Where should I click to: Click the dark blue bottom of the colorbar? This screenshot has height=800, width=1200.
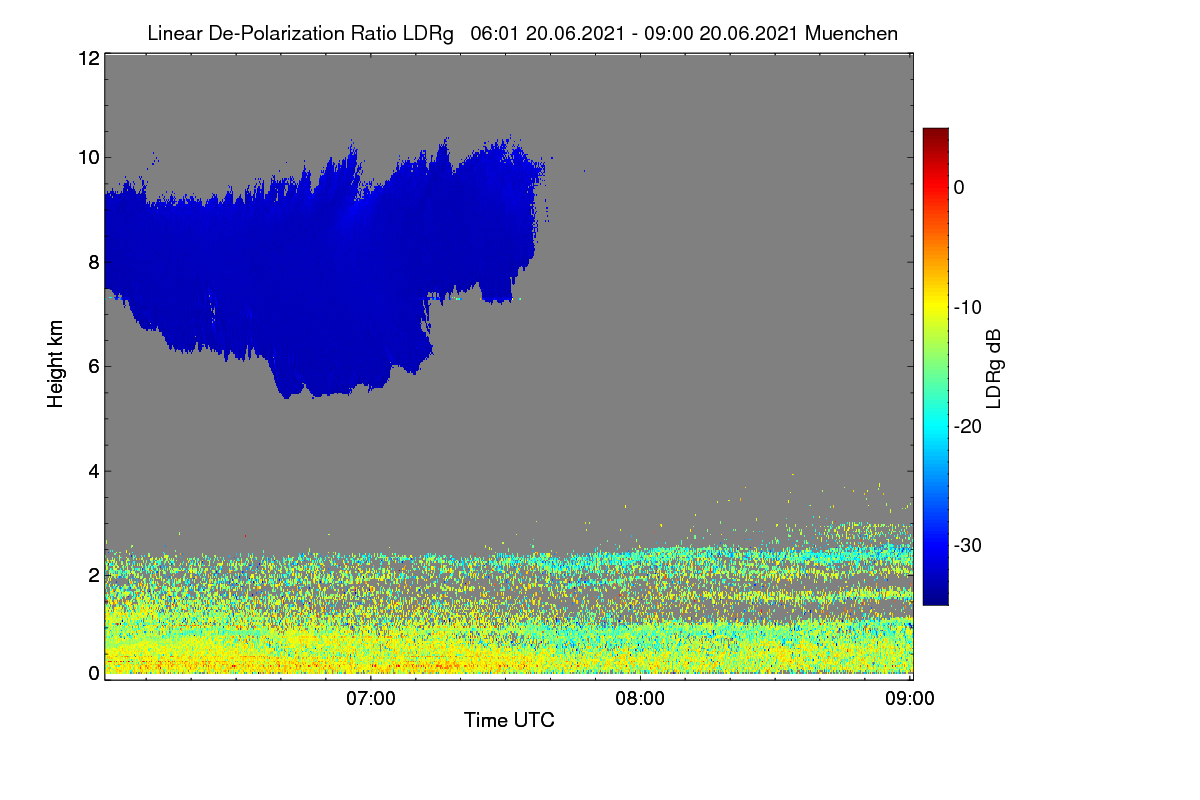935,595
